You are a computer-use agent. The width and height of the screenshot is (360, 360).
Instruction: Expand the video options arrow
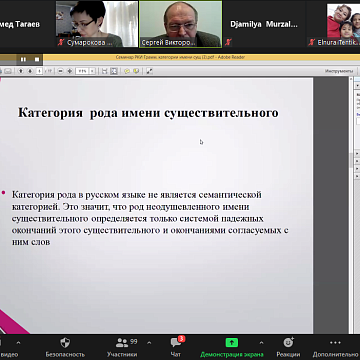(x=19, y=342)
